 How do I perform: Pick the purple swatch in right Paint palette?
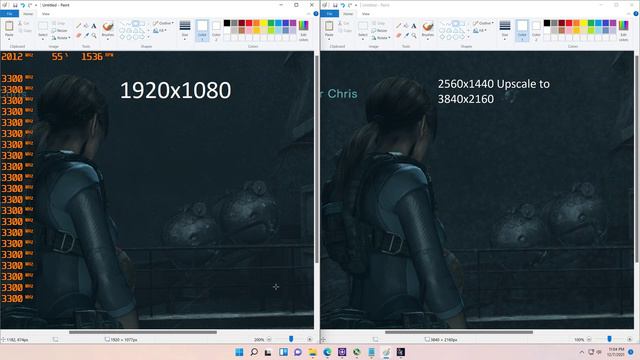[x=613, y=23]
